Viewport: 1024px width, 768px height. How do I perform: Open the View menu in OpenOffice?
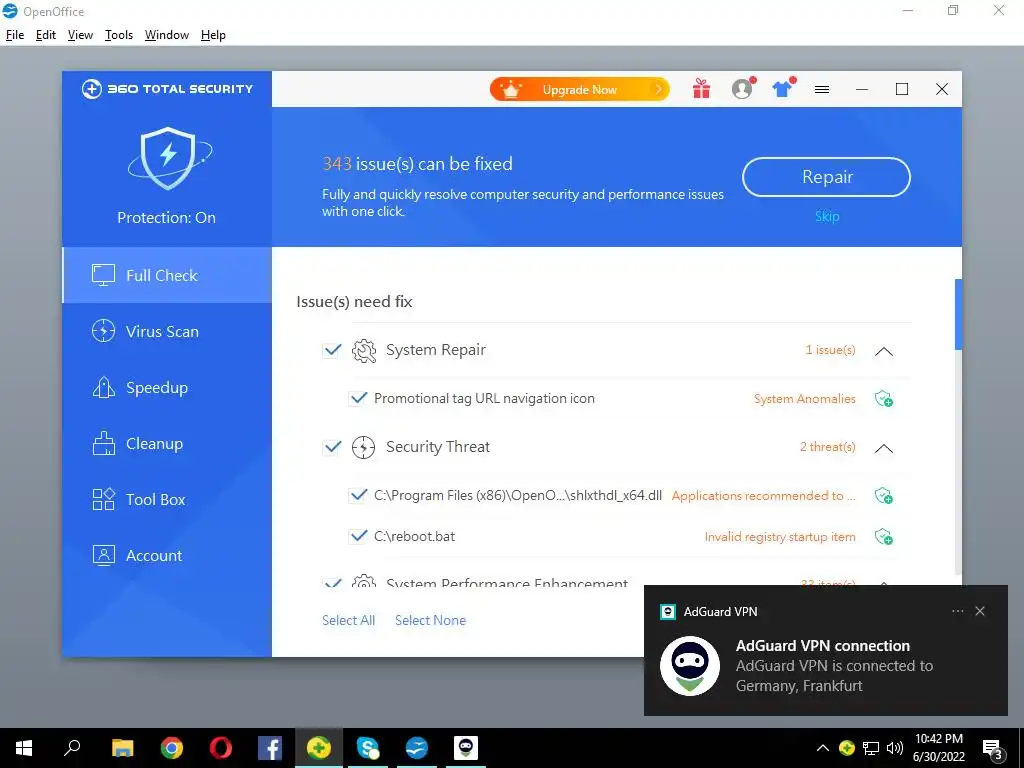pyautogui.click(x=80, y=35)
